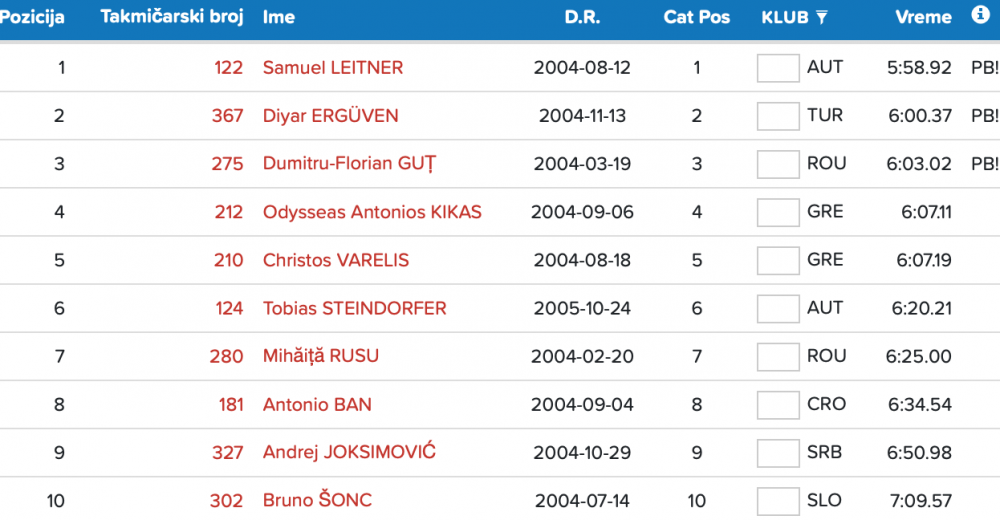Click bib number 275 link
This screenshot has width=1000, height=520.
pos(227,164)
